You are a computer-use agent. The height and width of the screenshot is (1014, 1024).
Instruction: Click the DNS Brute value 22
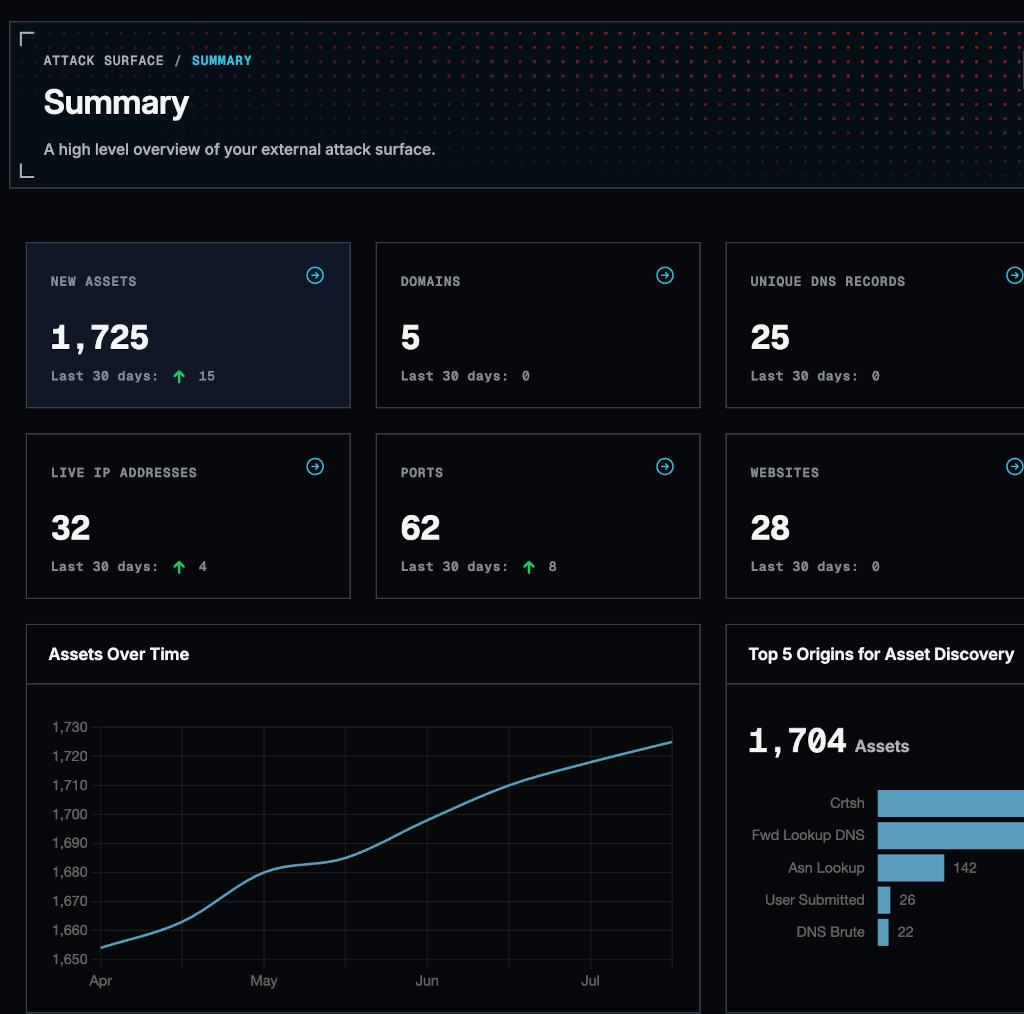click(905, 932)
